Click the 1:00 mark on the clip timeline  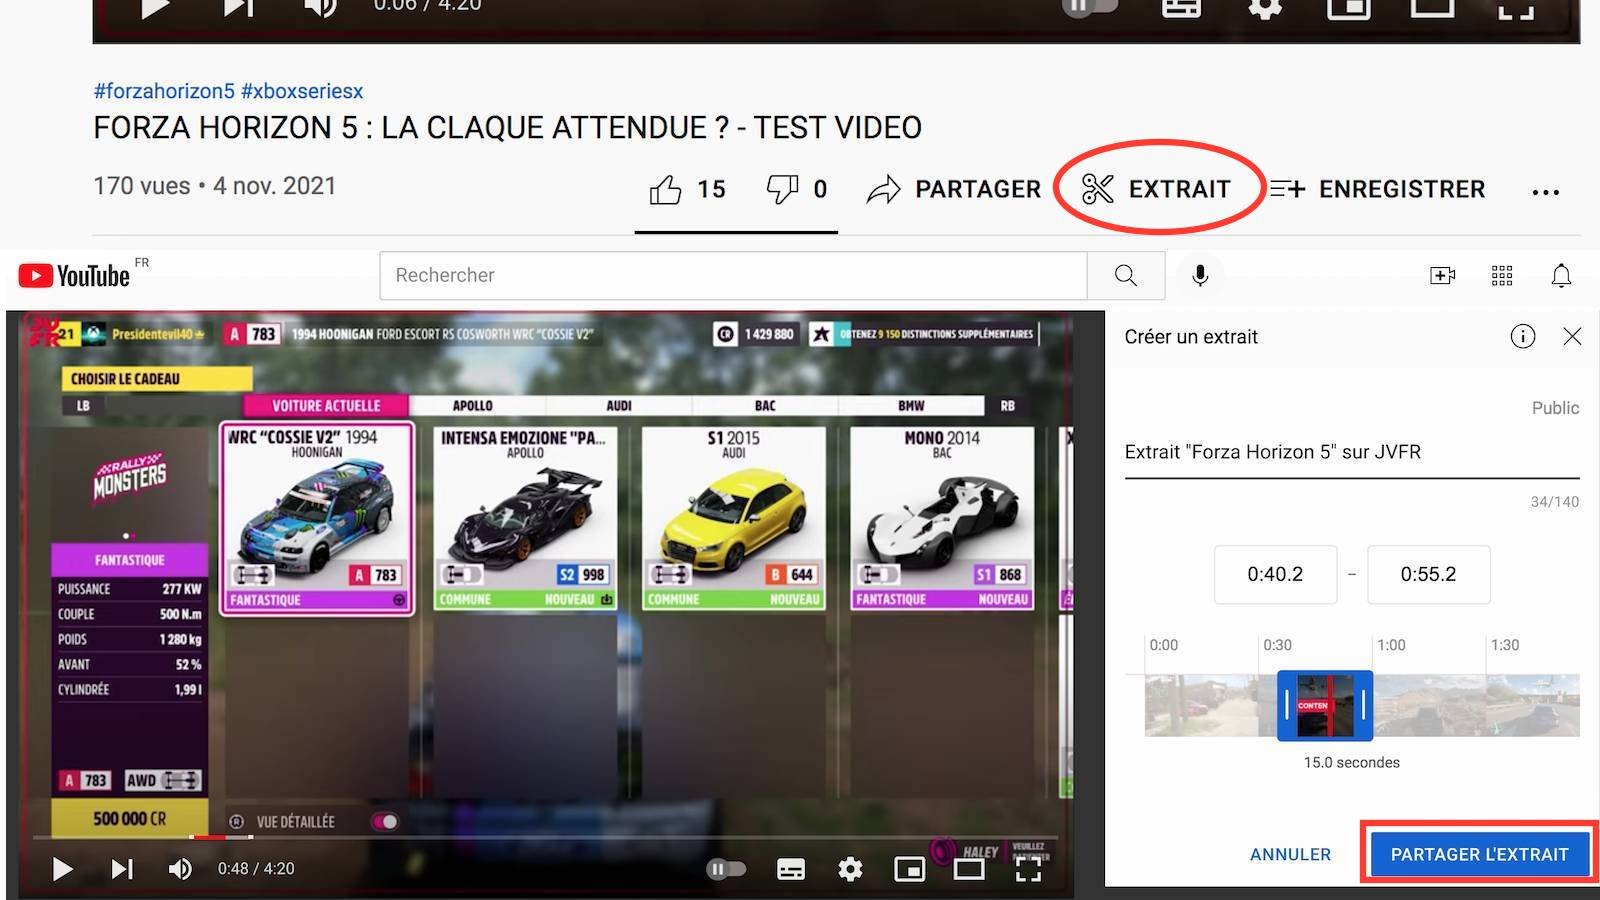click(x=1391, y=645)
